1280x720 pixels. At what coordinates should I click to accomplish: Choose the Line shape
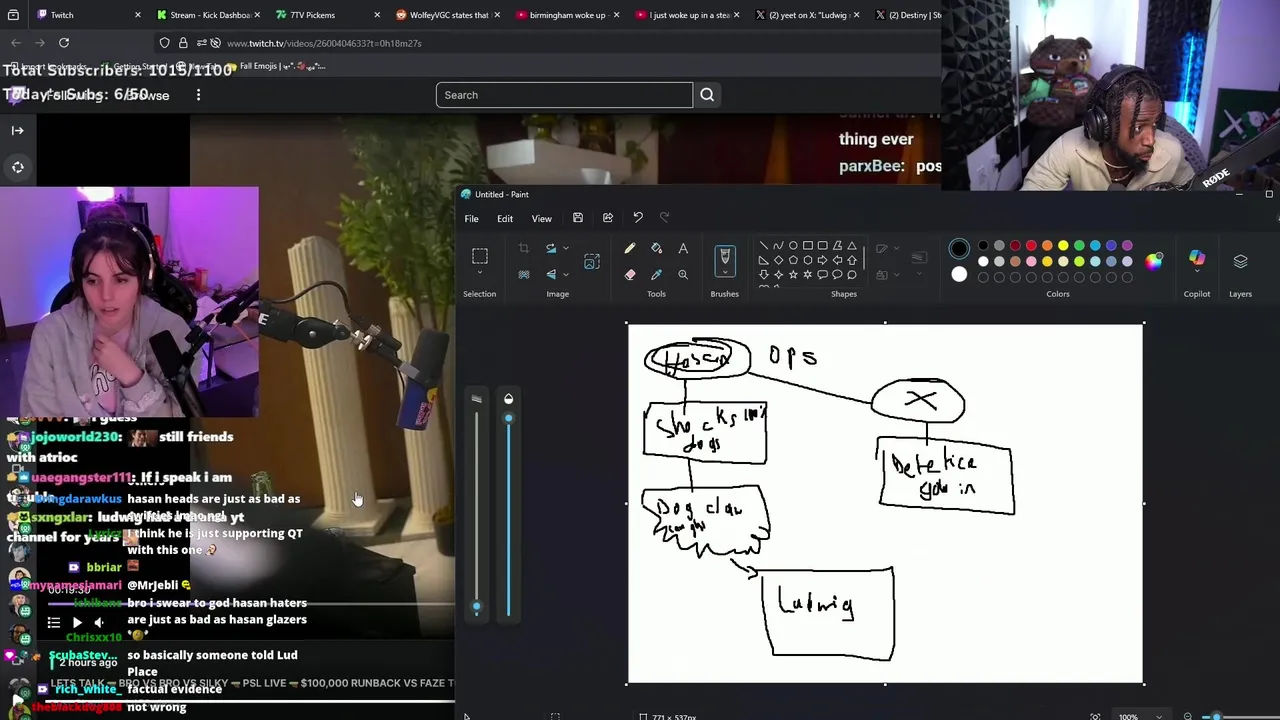764,245
